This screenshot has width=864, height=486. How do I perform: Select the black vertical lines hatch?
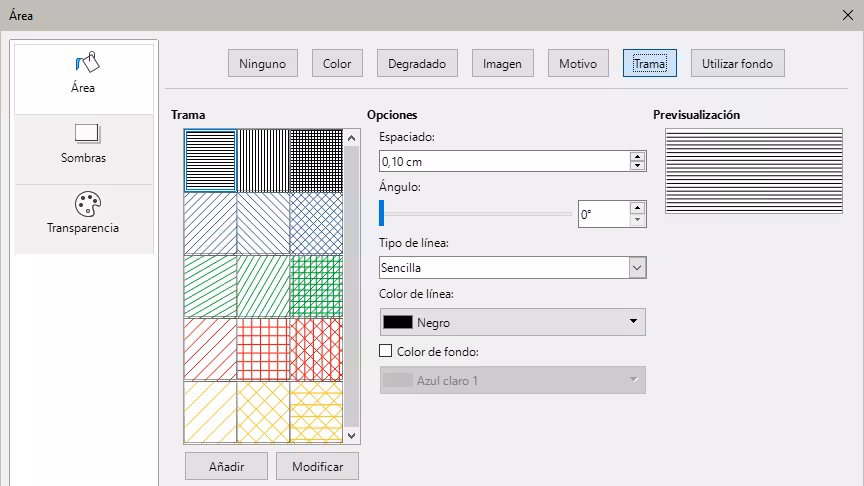(x=263, y=161)
